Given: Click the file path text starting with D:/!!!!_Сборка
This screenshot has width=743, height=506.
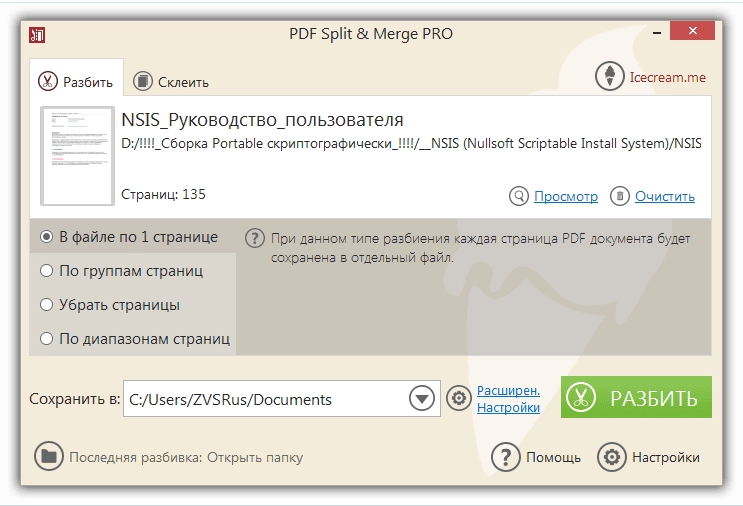Looking at the screenshot, I should tap(411, 144).
